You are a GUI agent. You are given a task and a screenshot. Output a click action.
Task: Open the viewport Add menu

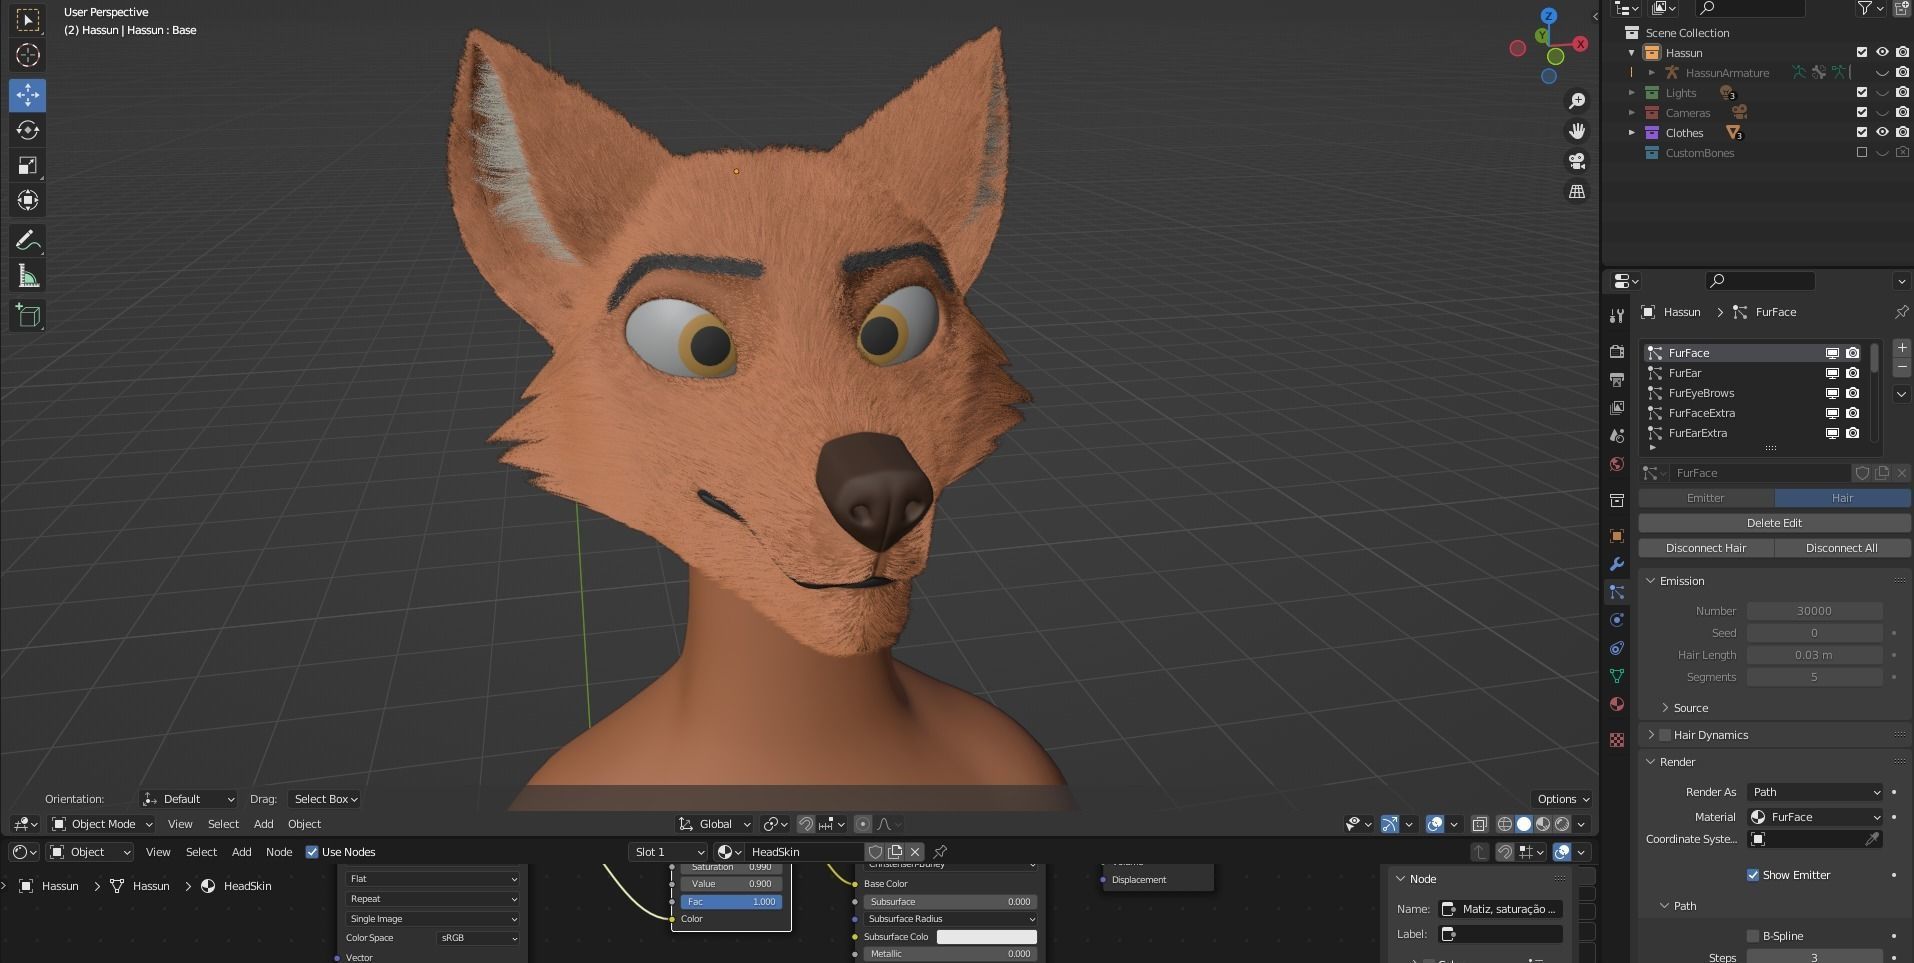pos(263,824)
